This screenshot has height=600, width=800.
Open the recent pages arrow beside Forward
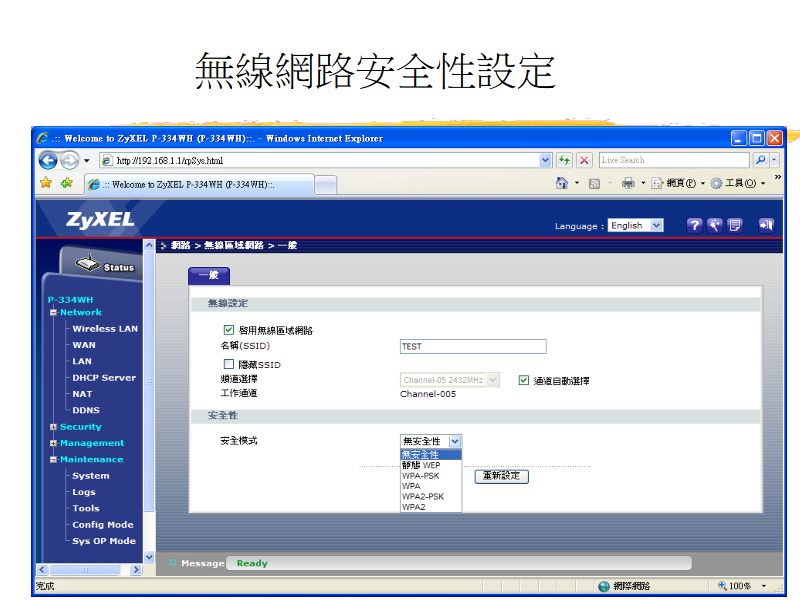(87, 161)
